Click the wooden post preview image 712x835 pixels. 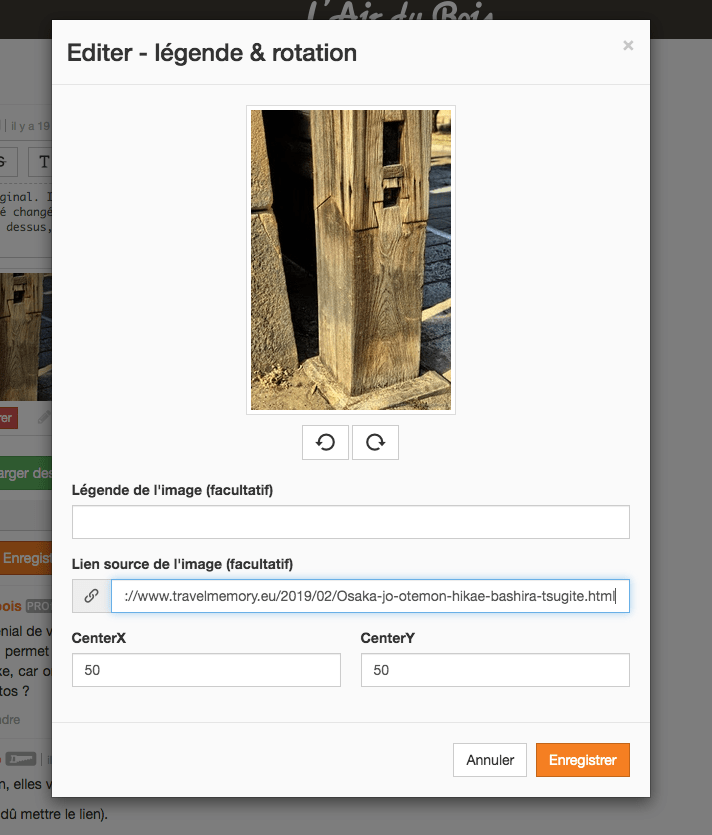[350, 260]
